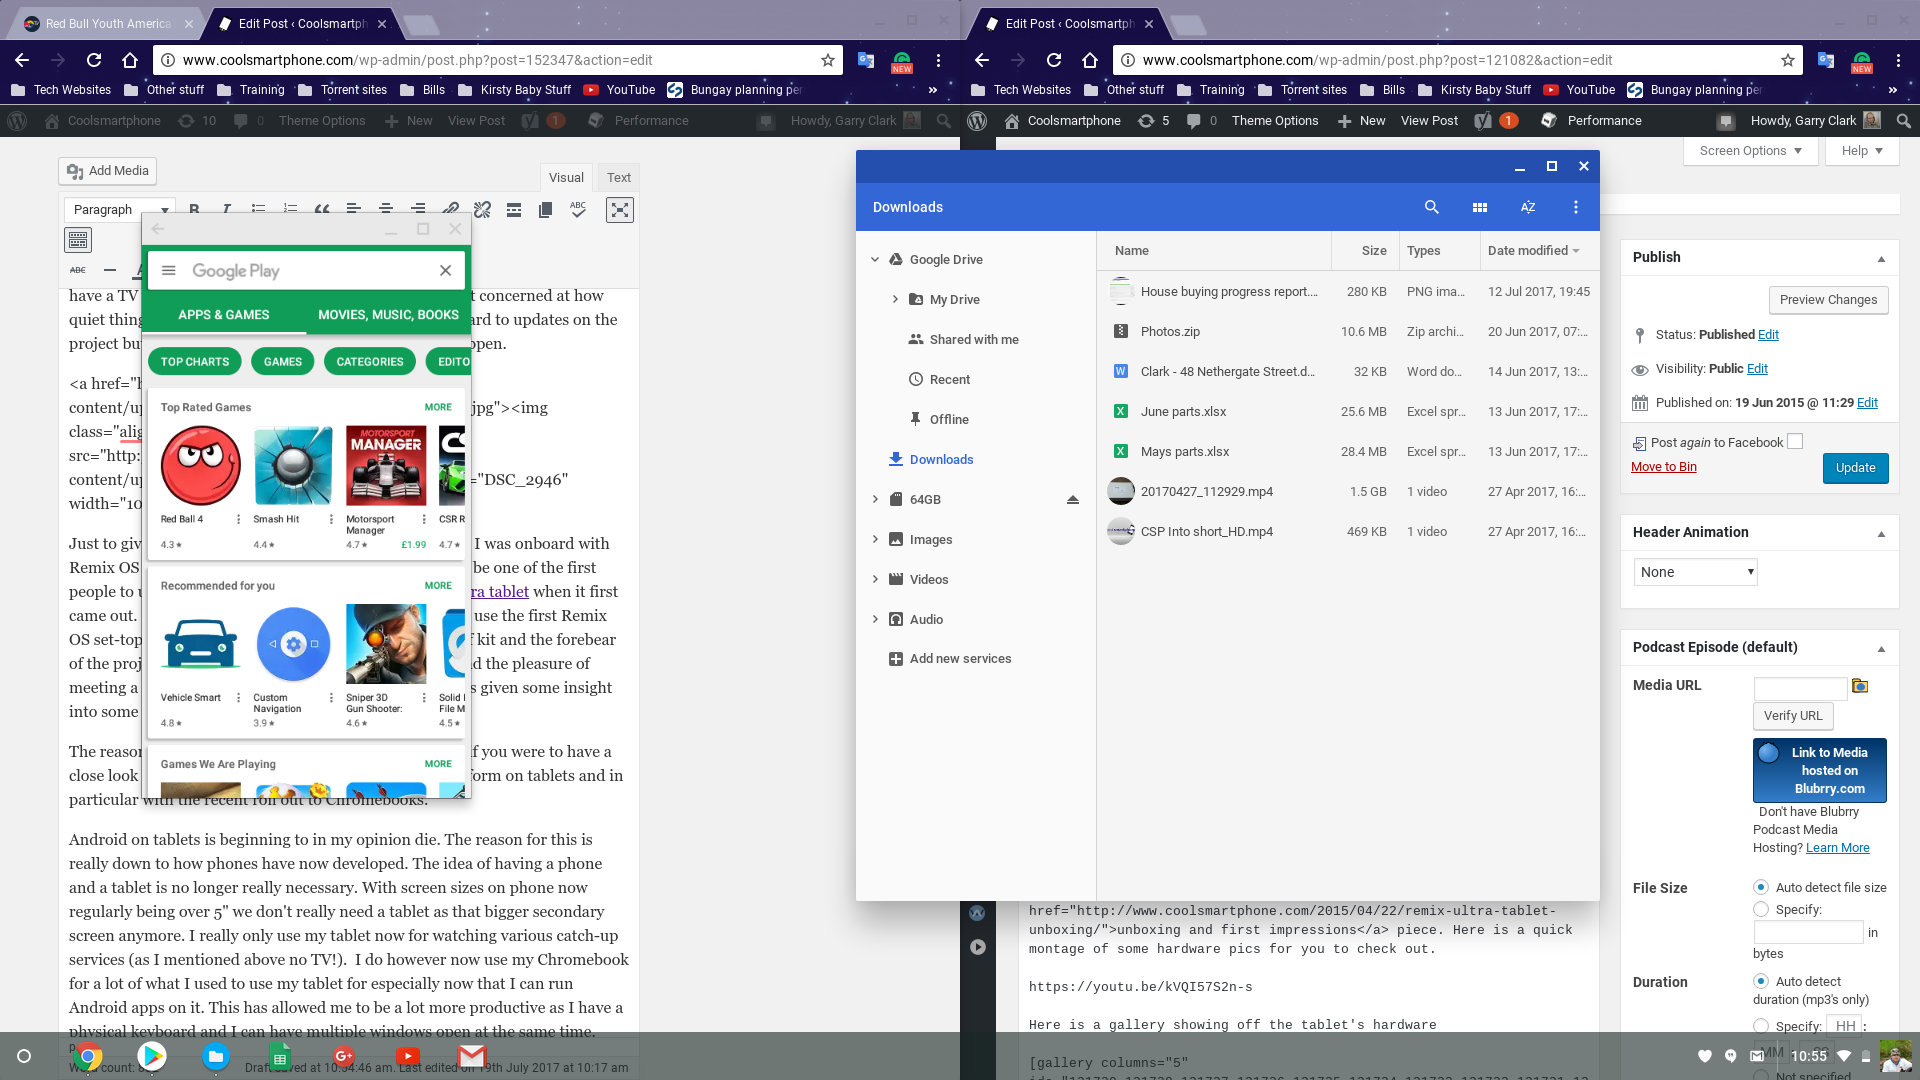Switch to the Text editor tab
Screen dimensions: 1920x1080
tap(619, 177)
